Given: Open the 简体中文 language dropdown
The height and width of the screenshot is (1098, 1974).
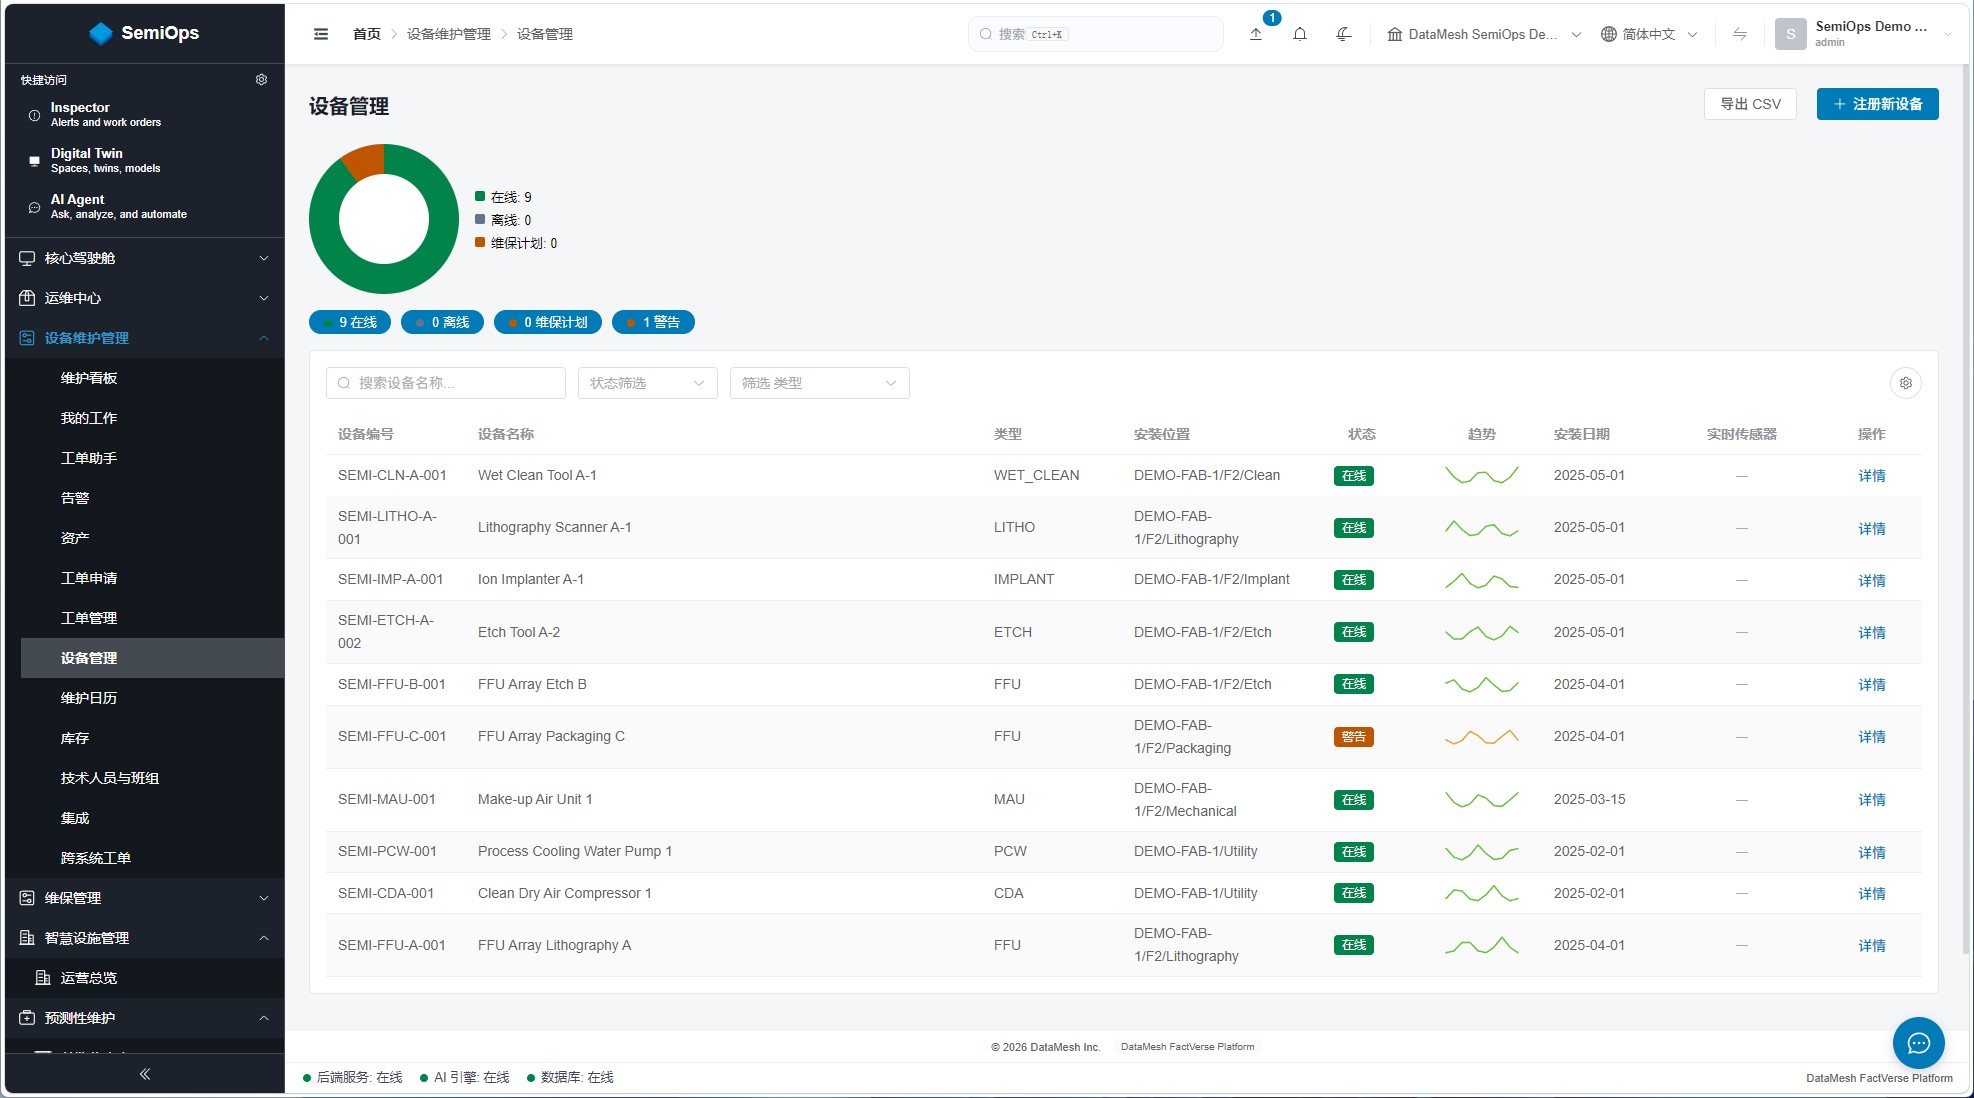Looking at the screenshot, I should pyautogui.click(x=1649, y=34).
